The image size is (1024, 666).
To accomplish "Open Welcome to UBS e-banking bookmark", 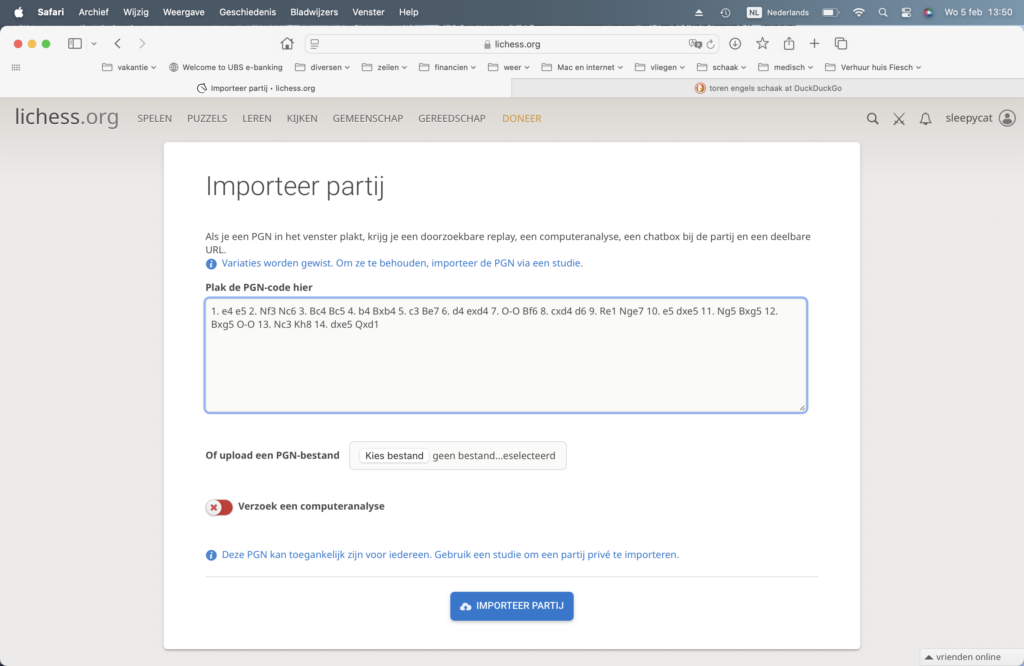I will [225, 67].
